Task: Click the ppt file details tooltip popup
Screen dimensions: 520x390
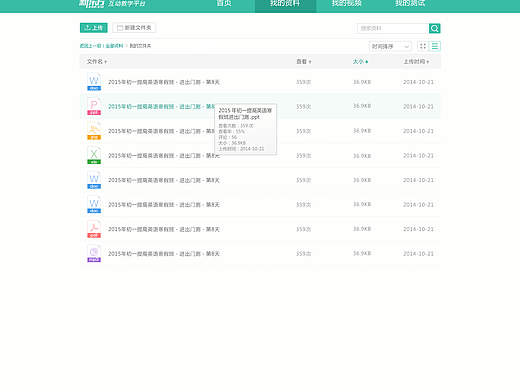Action: [x=246, y=129]
